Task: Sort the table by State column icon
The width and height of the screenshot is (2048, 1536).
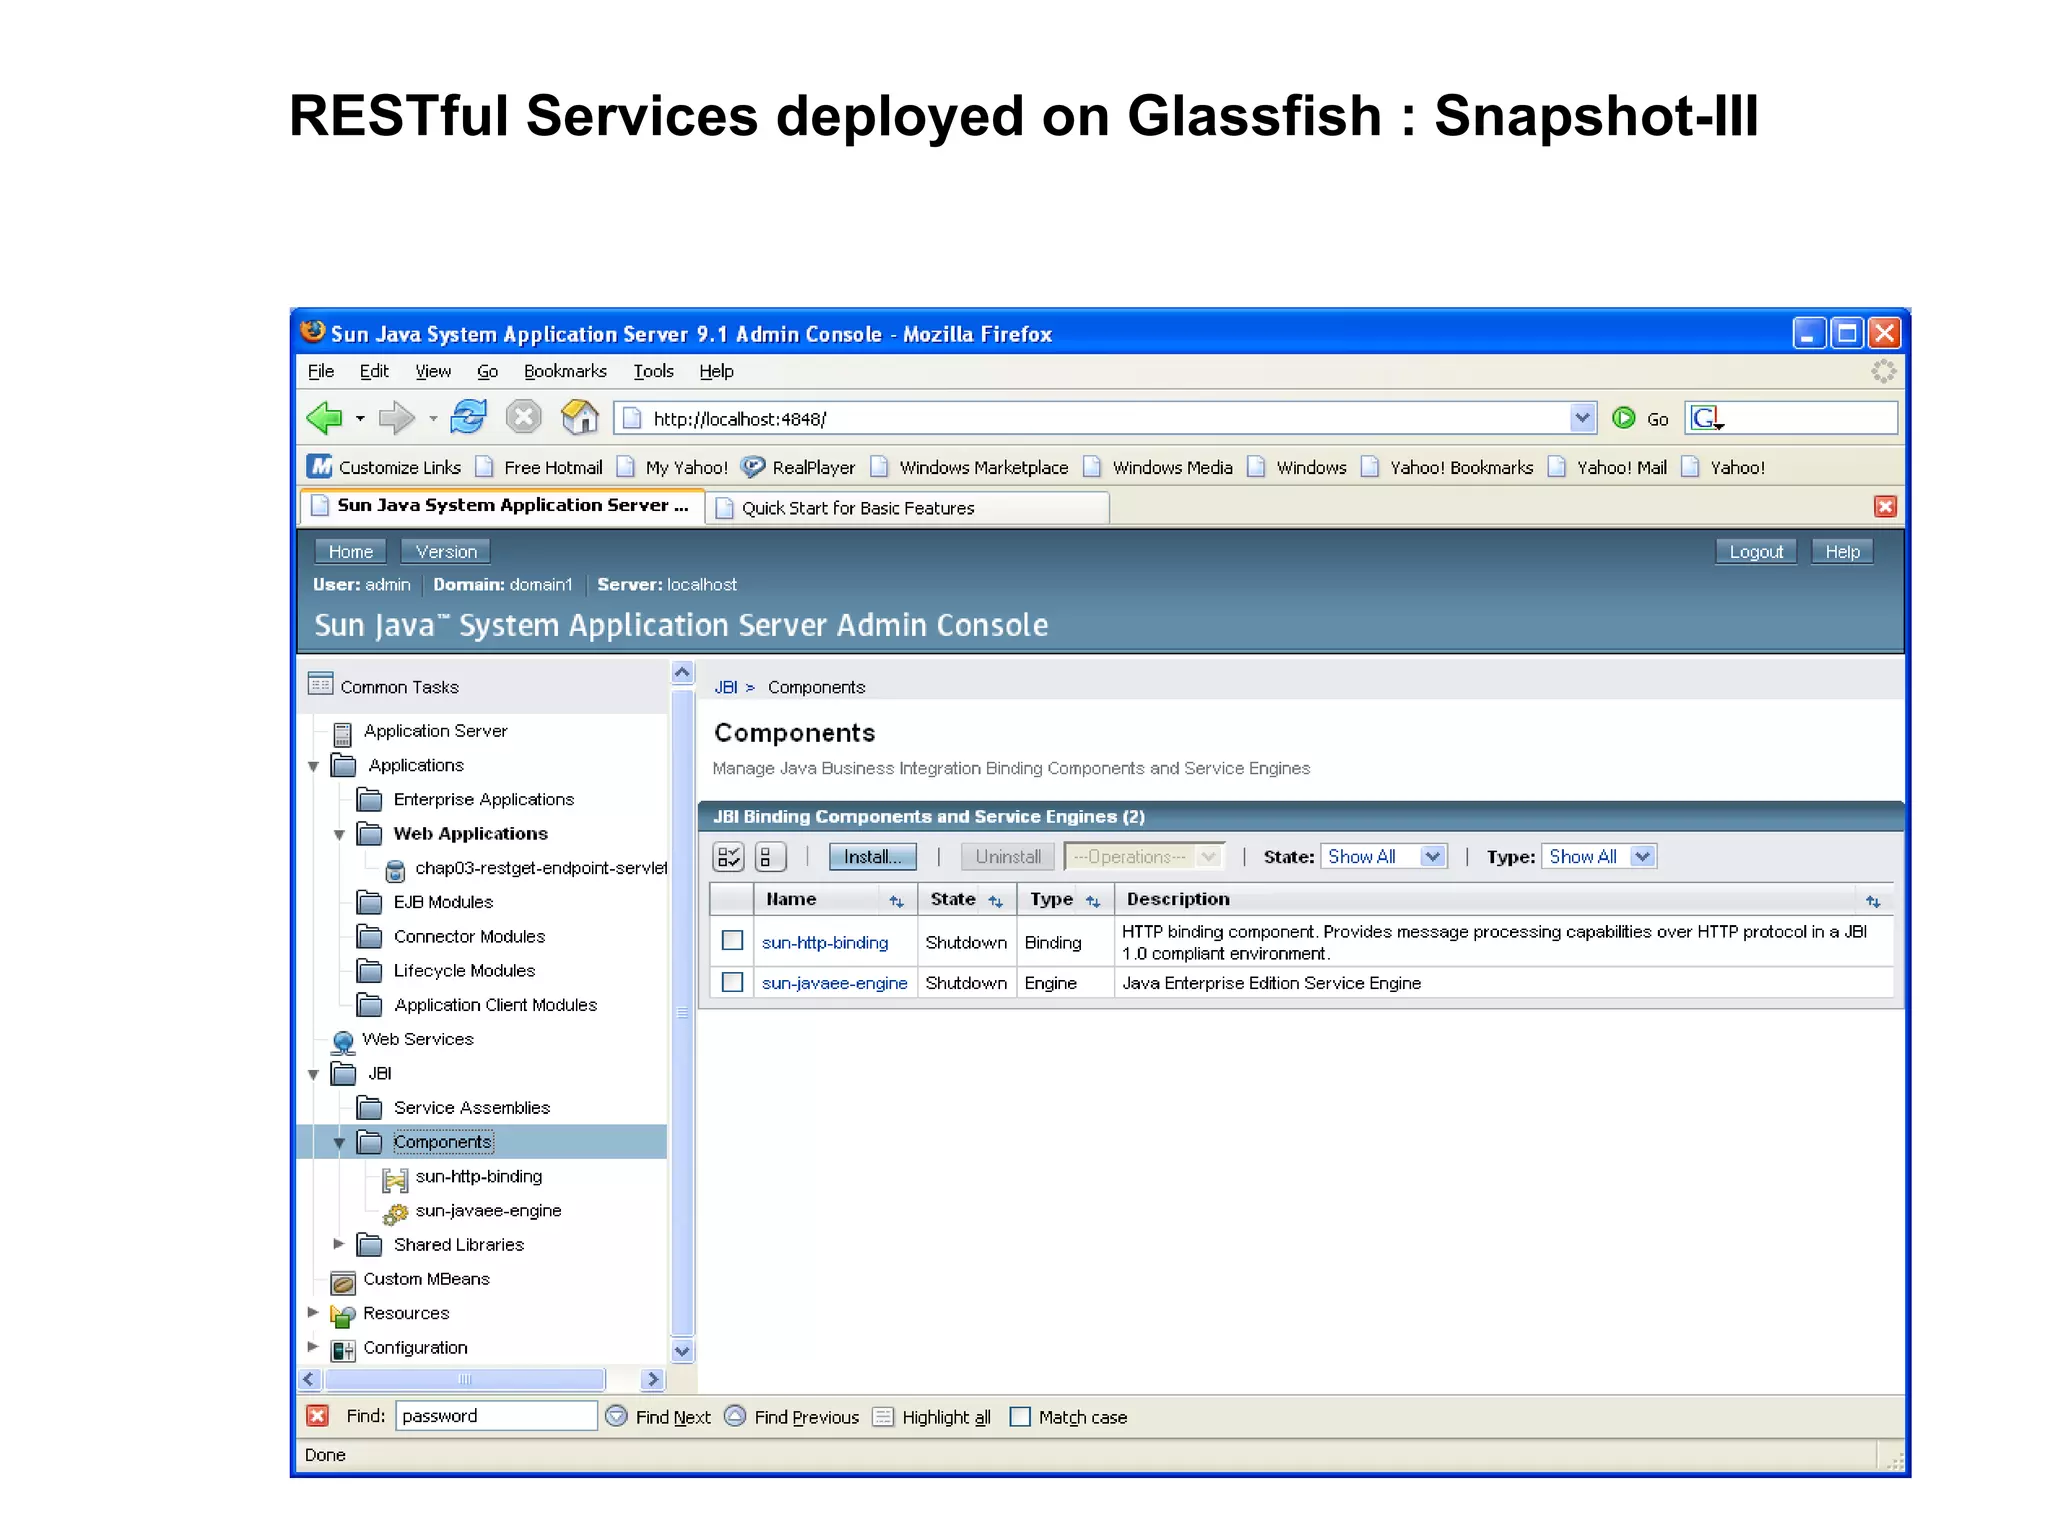Action: (995, 901)
